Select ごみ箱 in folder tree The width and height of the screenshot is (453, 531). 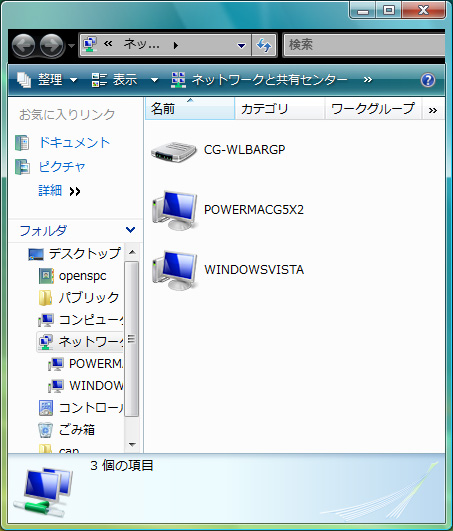pyautogui.click(x=77, y=429)
